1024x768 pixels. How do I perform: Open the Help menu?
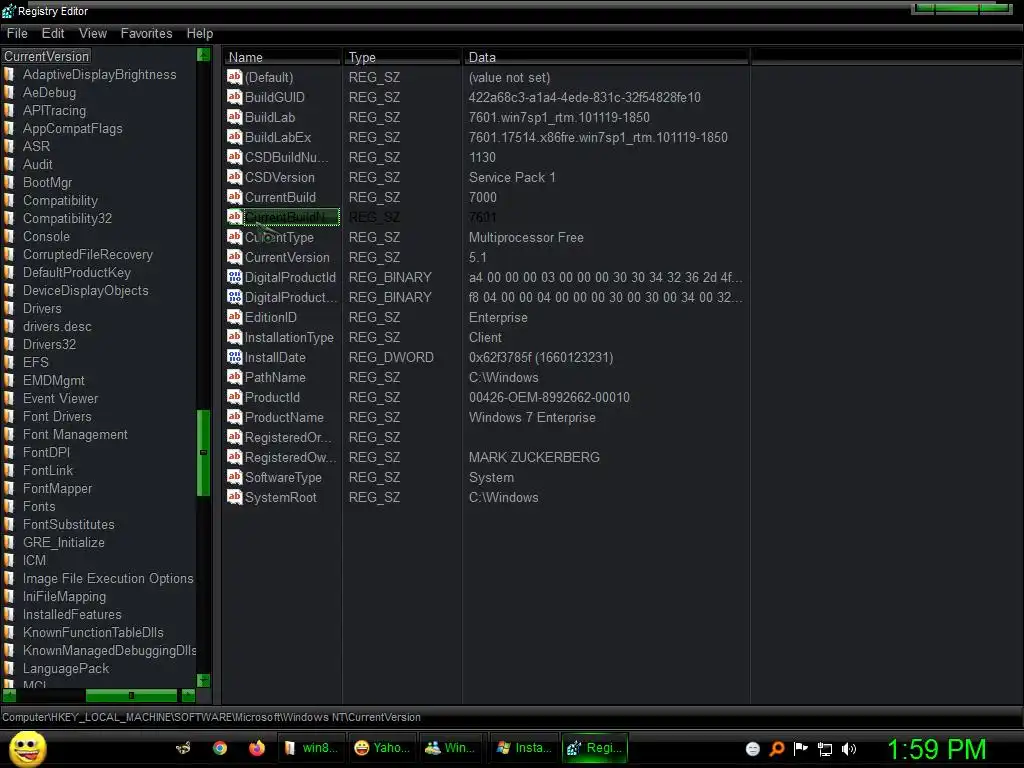199,33
